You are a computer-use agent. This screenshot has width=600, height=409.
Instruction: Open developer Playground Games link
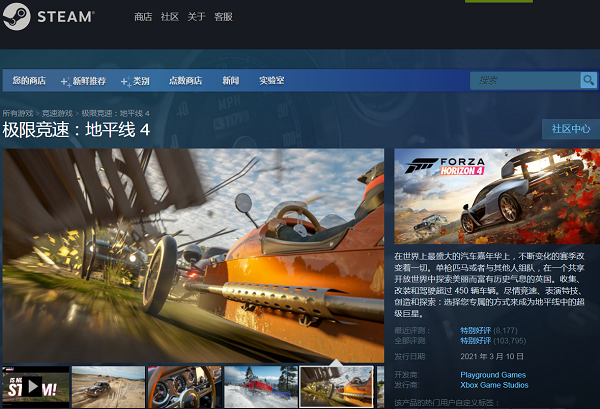tap(493, 375)
